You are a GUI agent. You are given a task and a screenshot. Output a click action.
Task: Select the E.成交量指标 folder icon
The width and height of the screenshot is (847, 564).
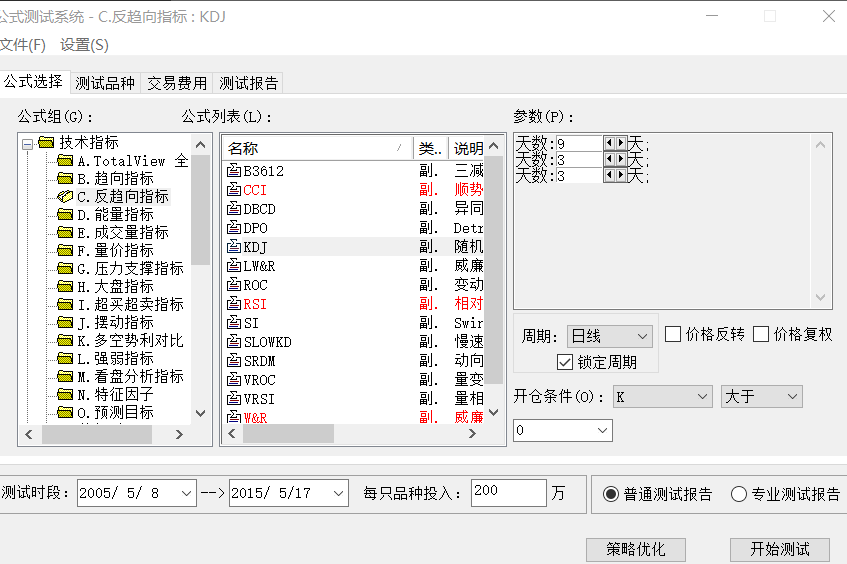(65, 233)
